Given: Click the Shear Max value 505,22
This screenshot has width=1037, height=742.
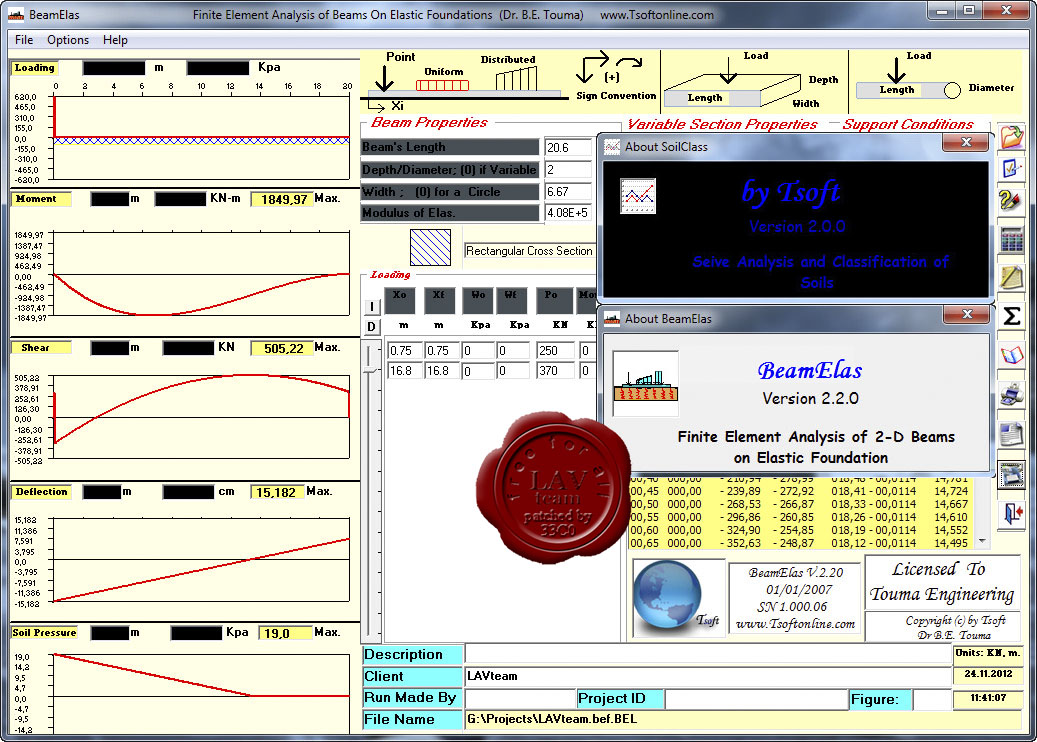Looking at the screenshot, I should pyautogui.click(x=281, y=348).
